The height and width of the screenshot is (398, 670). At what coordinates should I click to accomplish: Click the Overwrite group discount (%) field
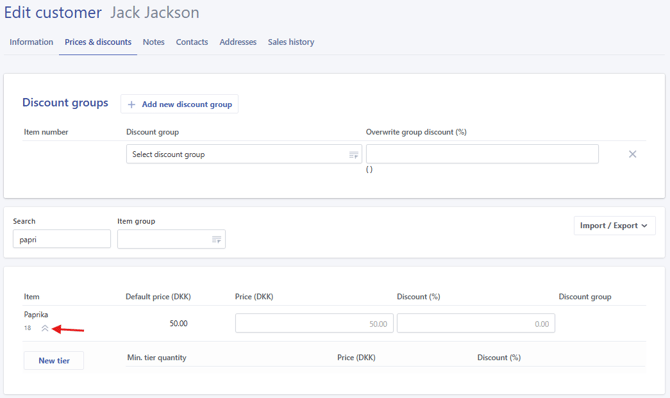coord(482,154)
